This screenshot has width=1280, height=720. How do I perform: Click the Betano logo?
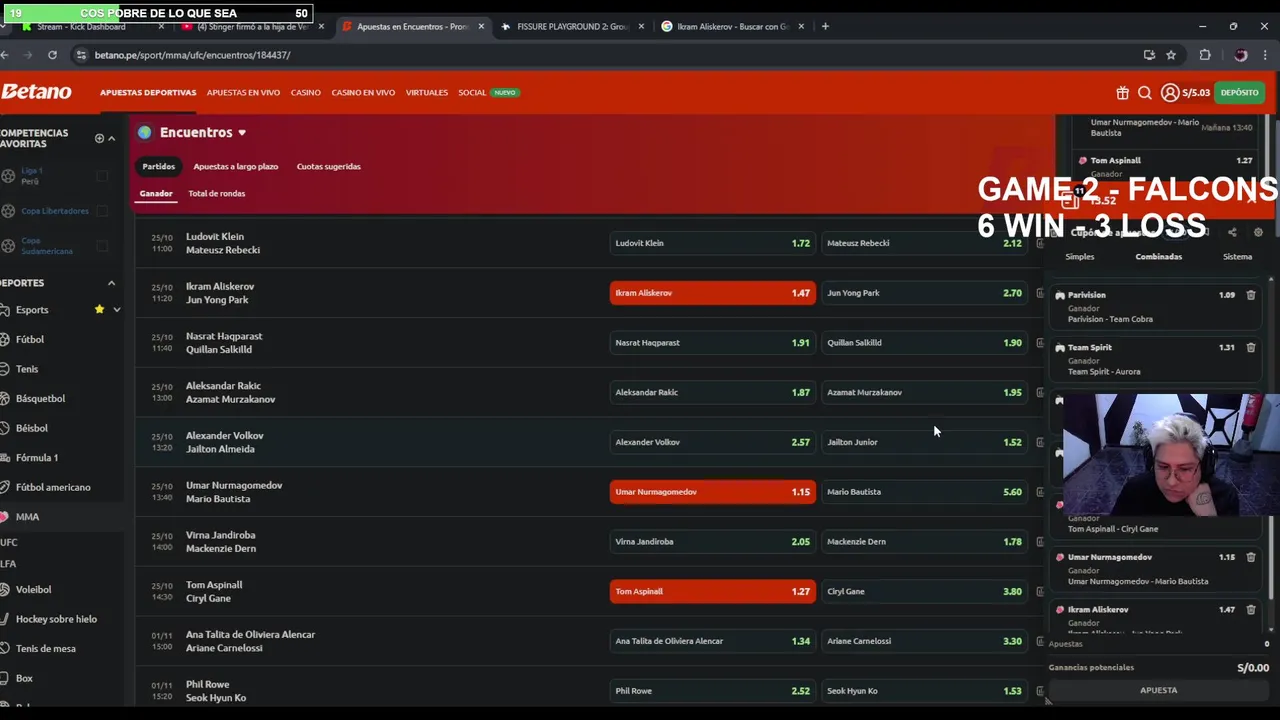[x=36, y=92]
